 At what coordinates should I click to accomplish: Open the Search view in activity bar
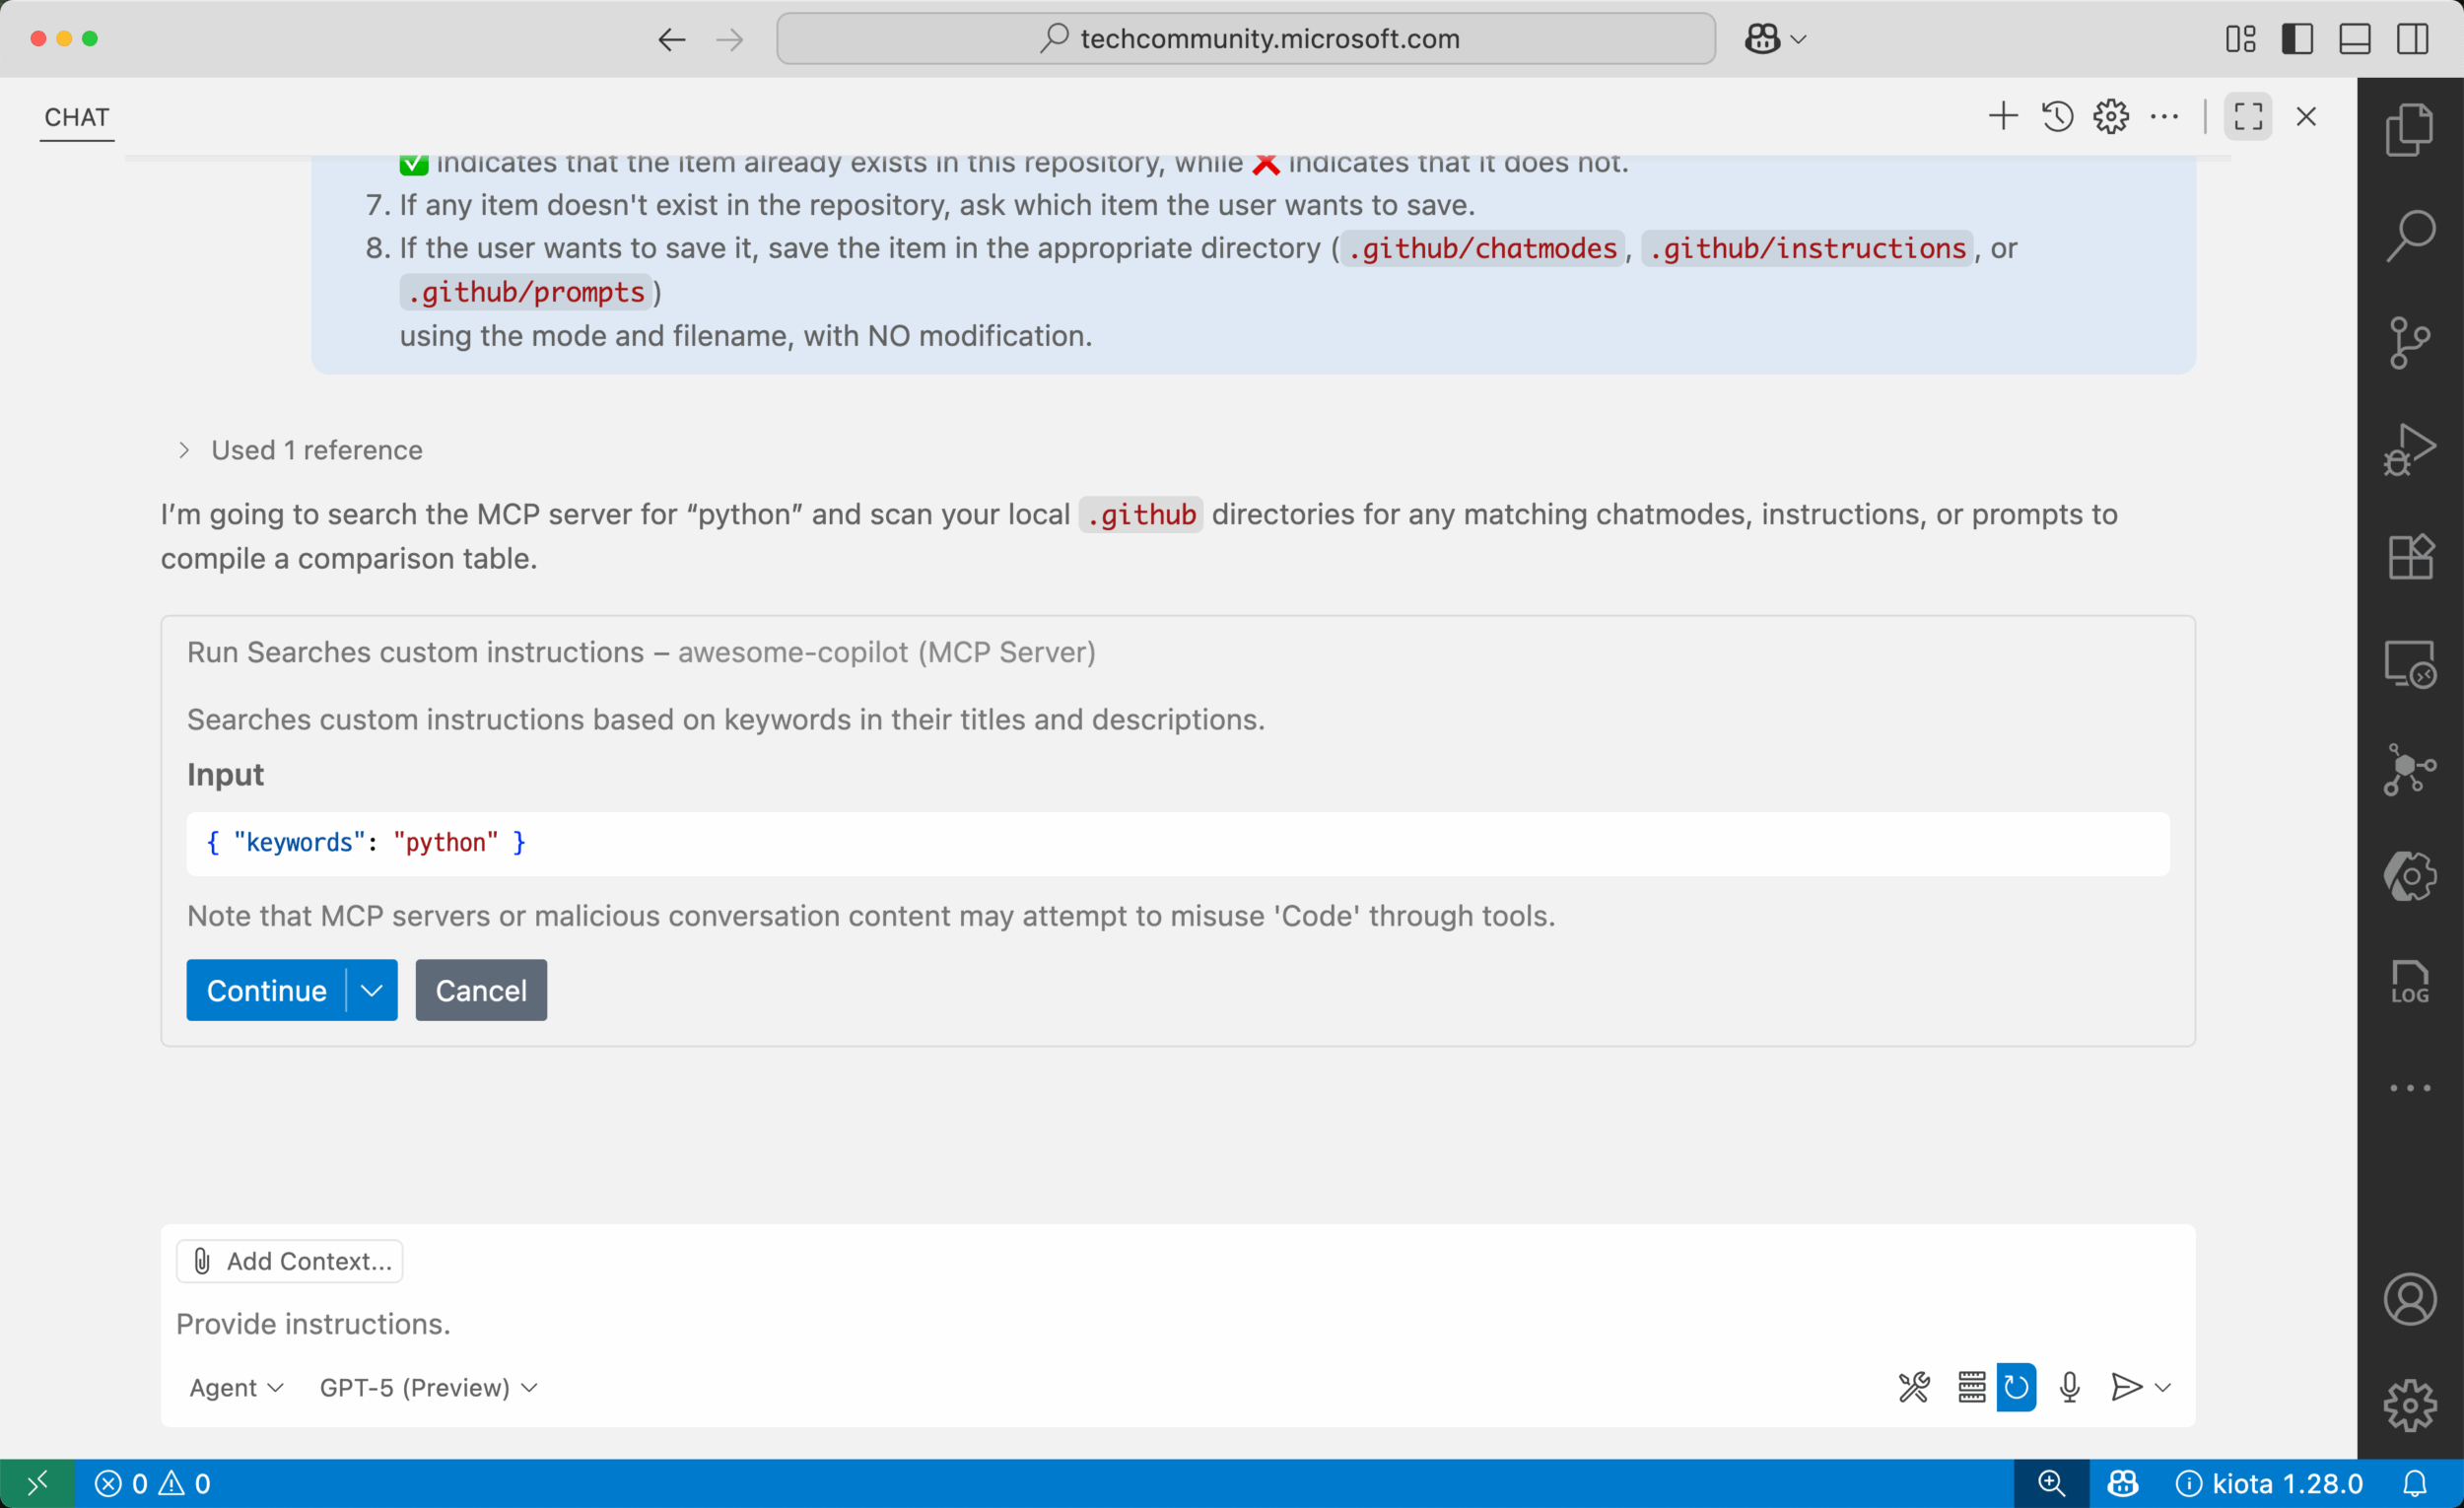2410,236
